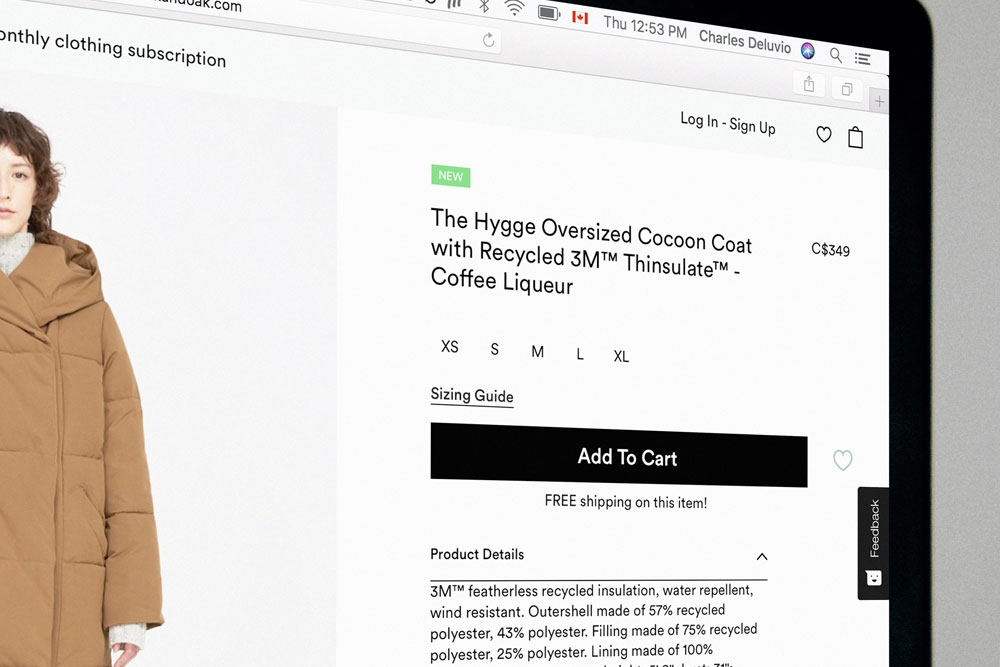Show all tabs overview icon
Viewport: 1000px width, 667px height.
(x=847, y=89)
